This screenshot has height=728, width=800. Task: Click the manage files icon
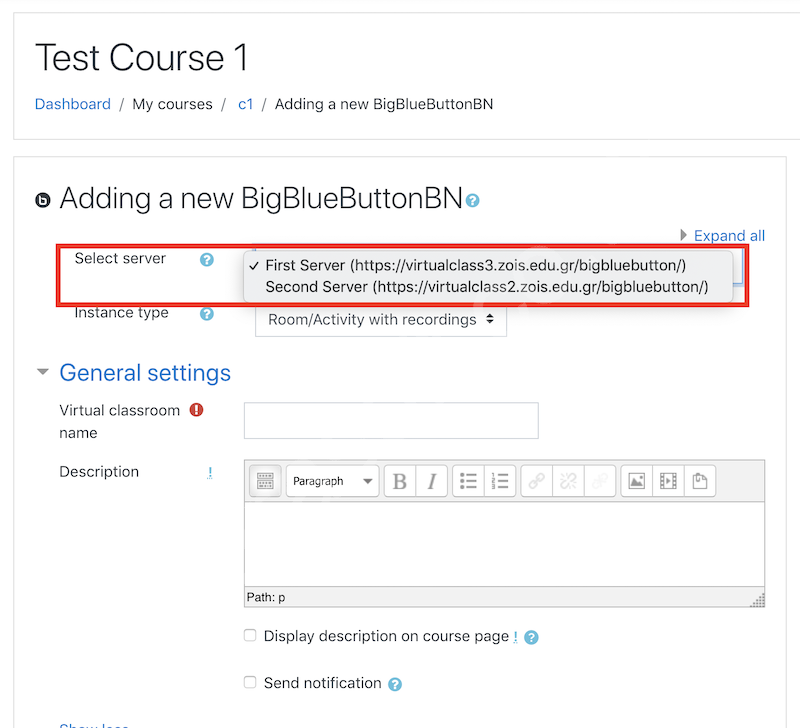[700, 481]
